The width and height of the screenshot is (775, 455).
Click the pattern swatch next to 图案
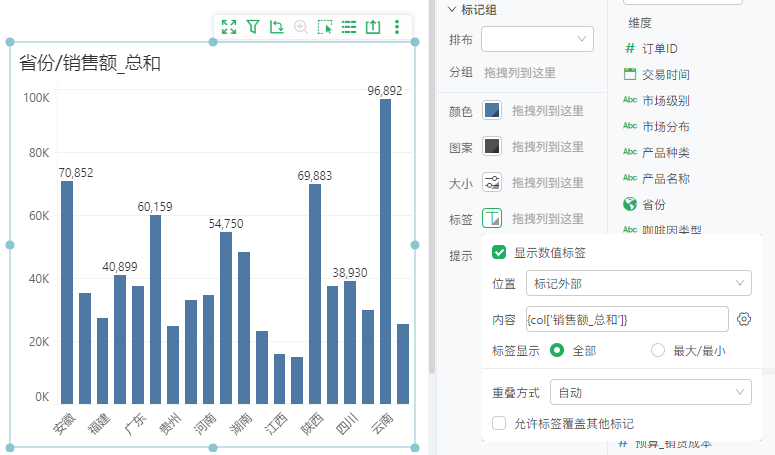click(492, 146)
